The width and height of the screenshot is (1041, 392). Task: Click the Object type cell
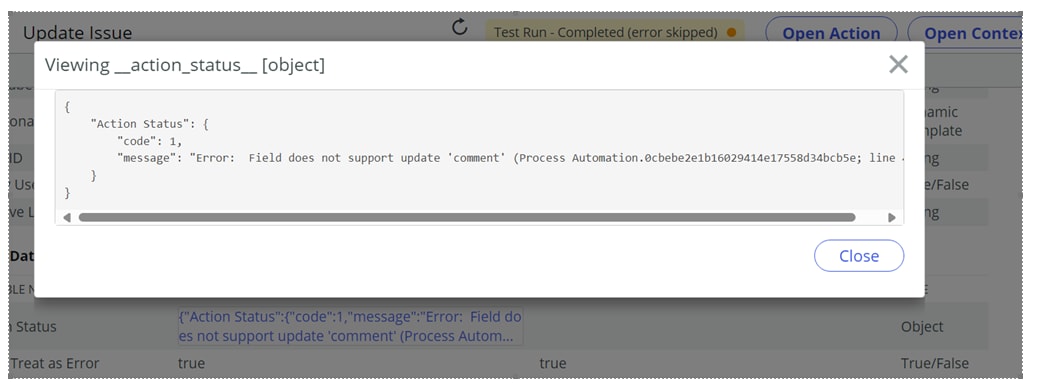click(922, 327)
